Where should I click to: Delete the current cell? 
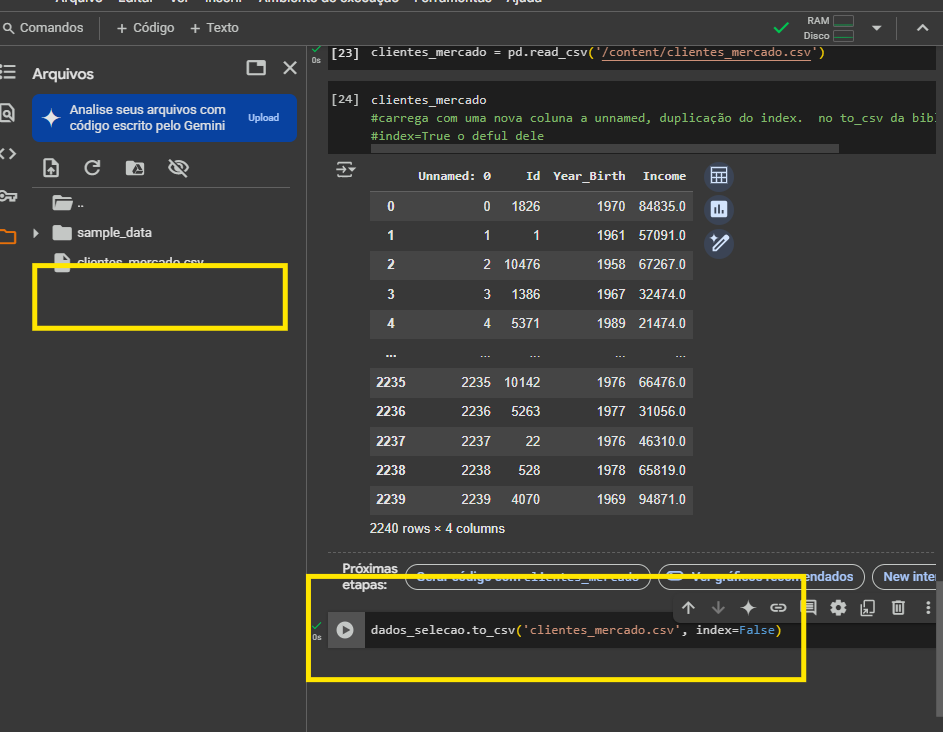(898, 607)
